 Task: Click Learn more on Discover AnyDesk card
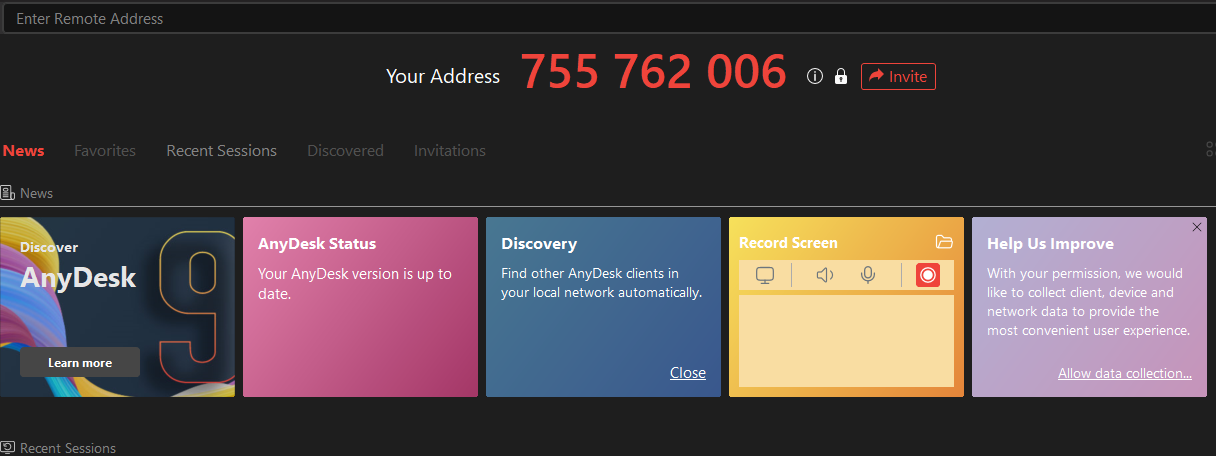coord(80,362)
